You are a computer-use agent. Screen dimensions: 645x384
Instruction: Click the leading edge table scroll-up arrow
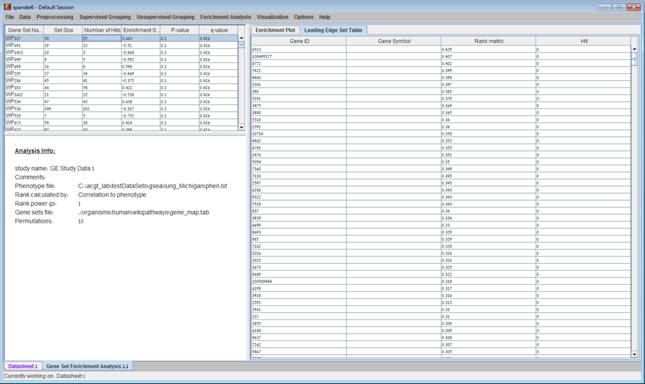click(634, 49)
